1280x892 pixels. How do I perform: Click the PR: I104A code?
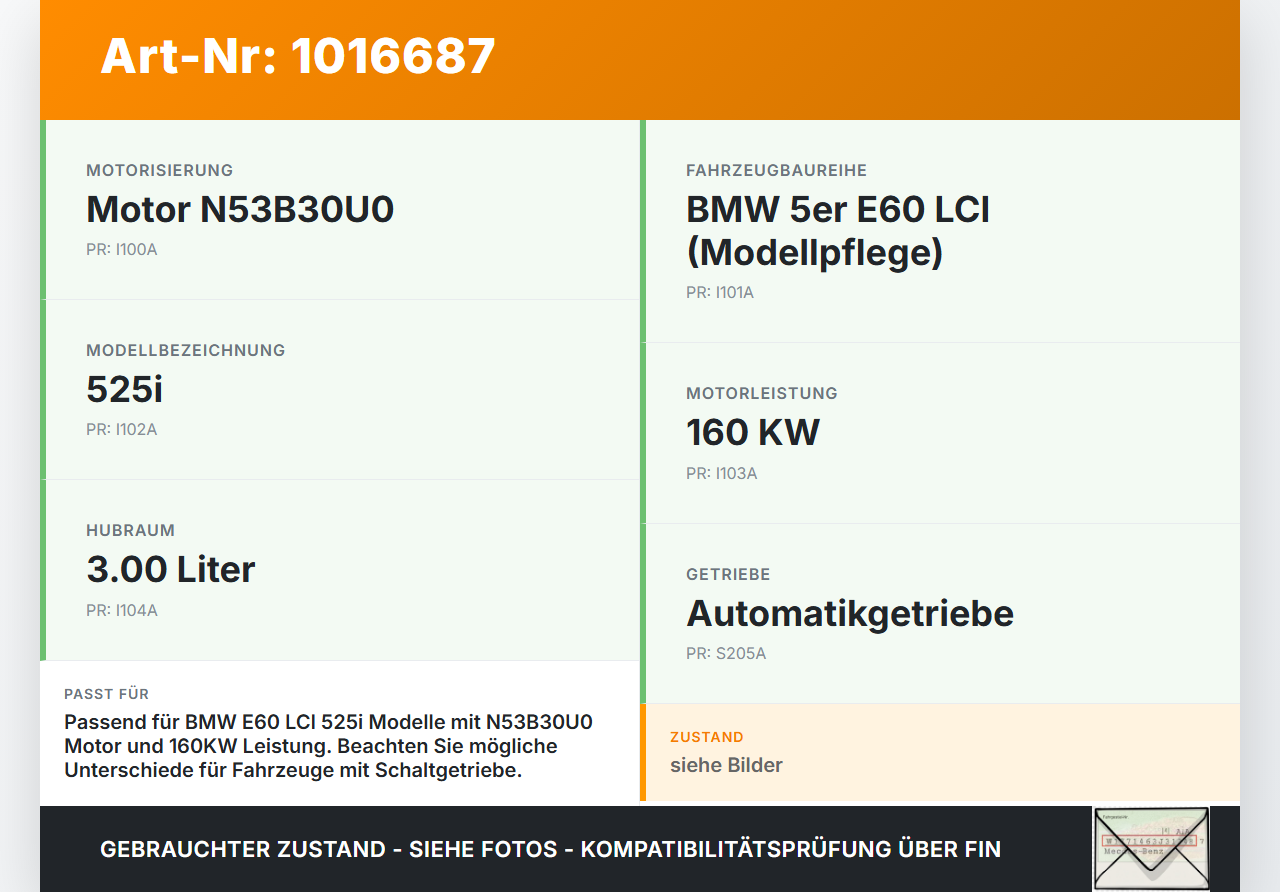coord(122,611)
